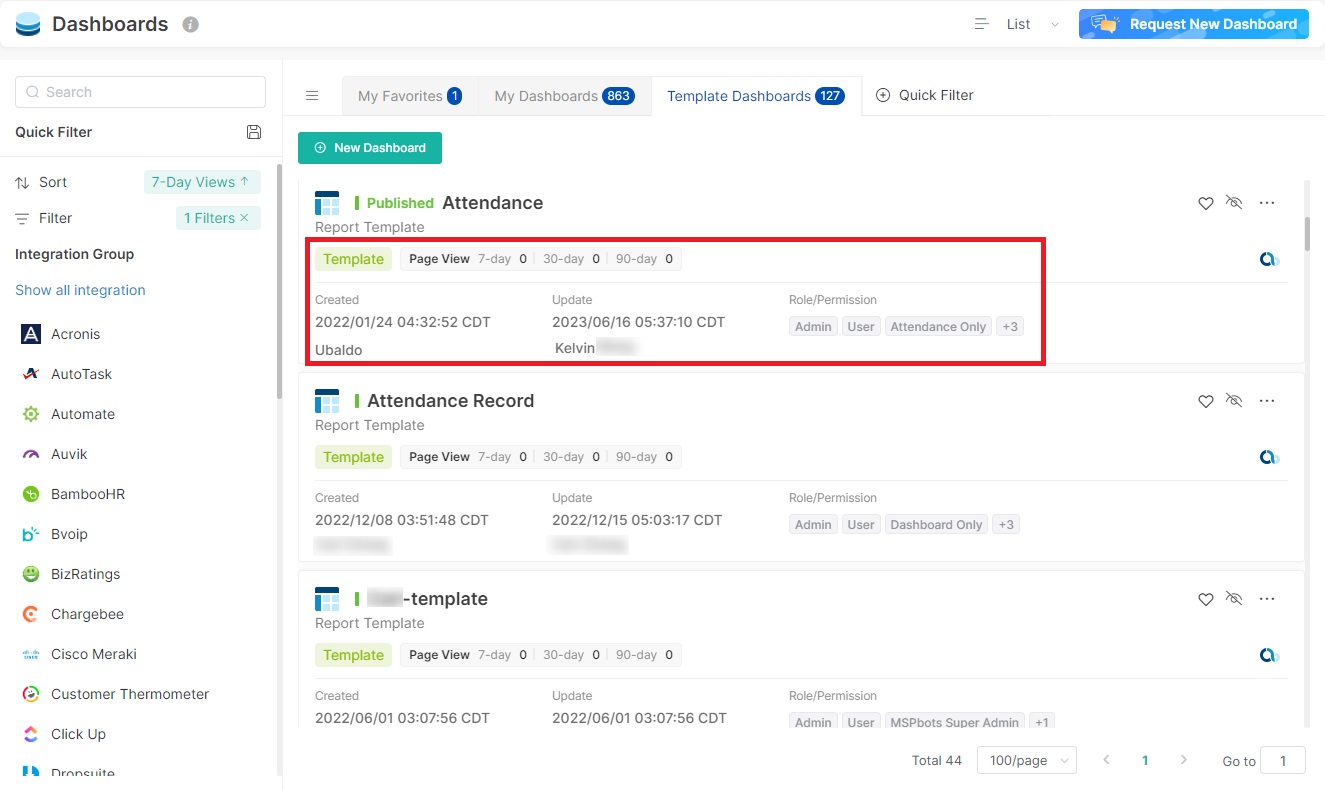Open the Cisco Meraki integration
This screenshot has height=790, width=1325.
pyautogui.click(x=30, y=653)
